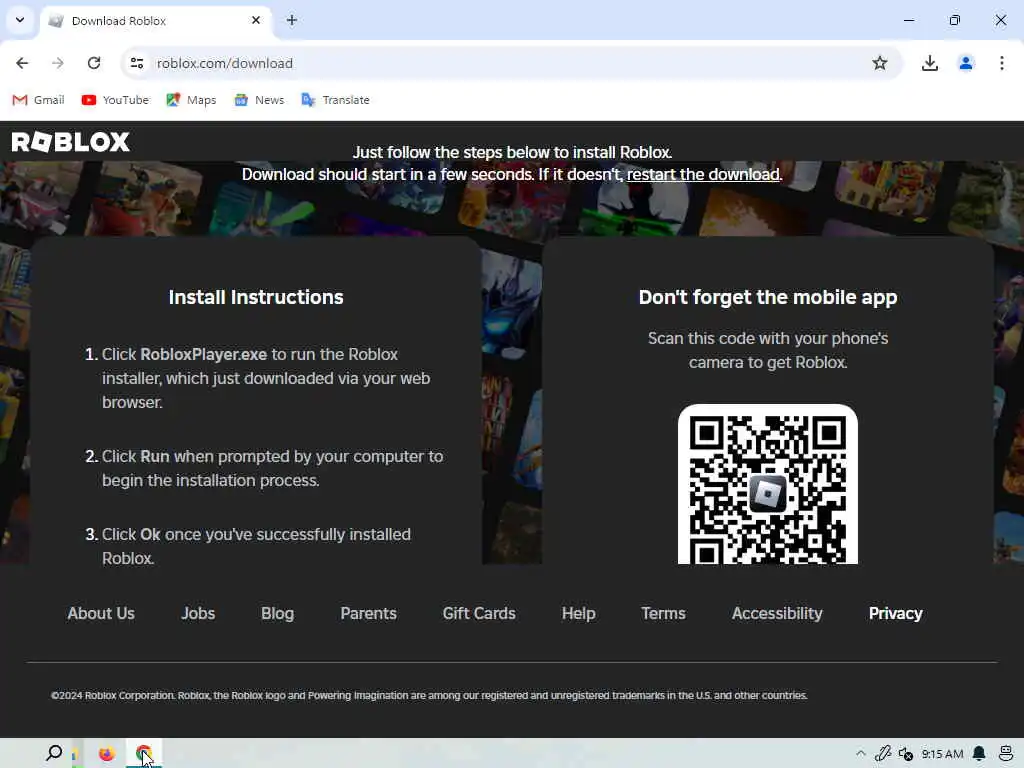Open the Help footer link
This screenshot has width=1024, height=768.
(579, 614)
